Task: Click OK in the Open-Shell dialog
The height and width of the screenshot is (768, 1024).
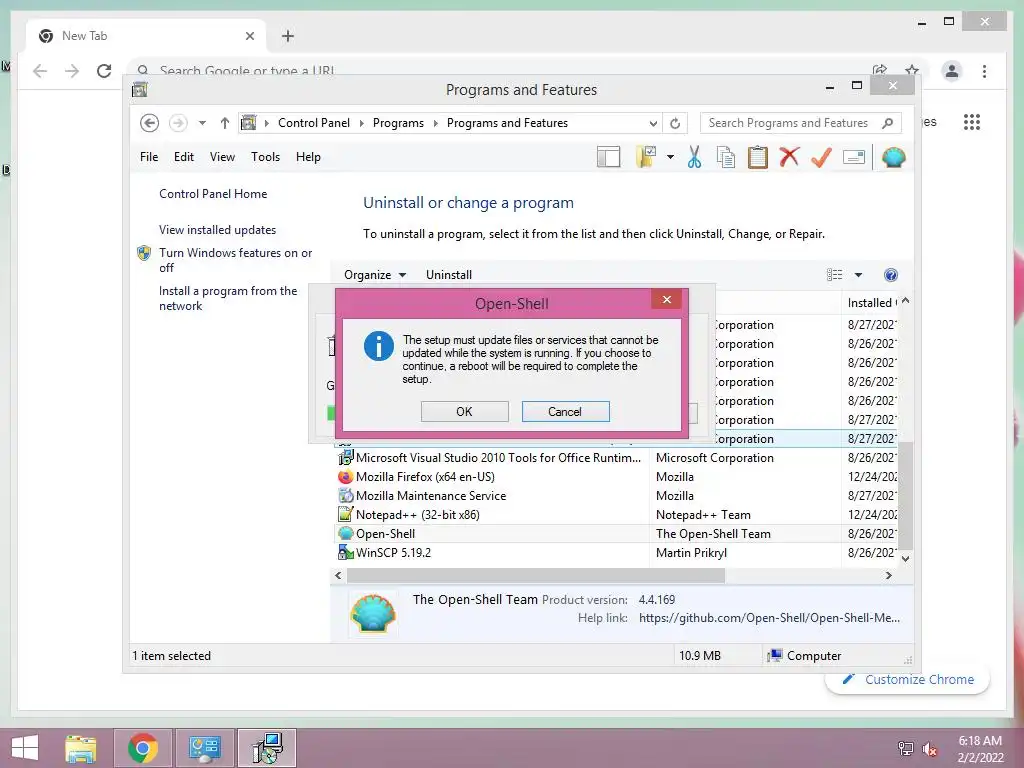Action: coord(464,411)
